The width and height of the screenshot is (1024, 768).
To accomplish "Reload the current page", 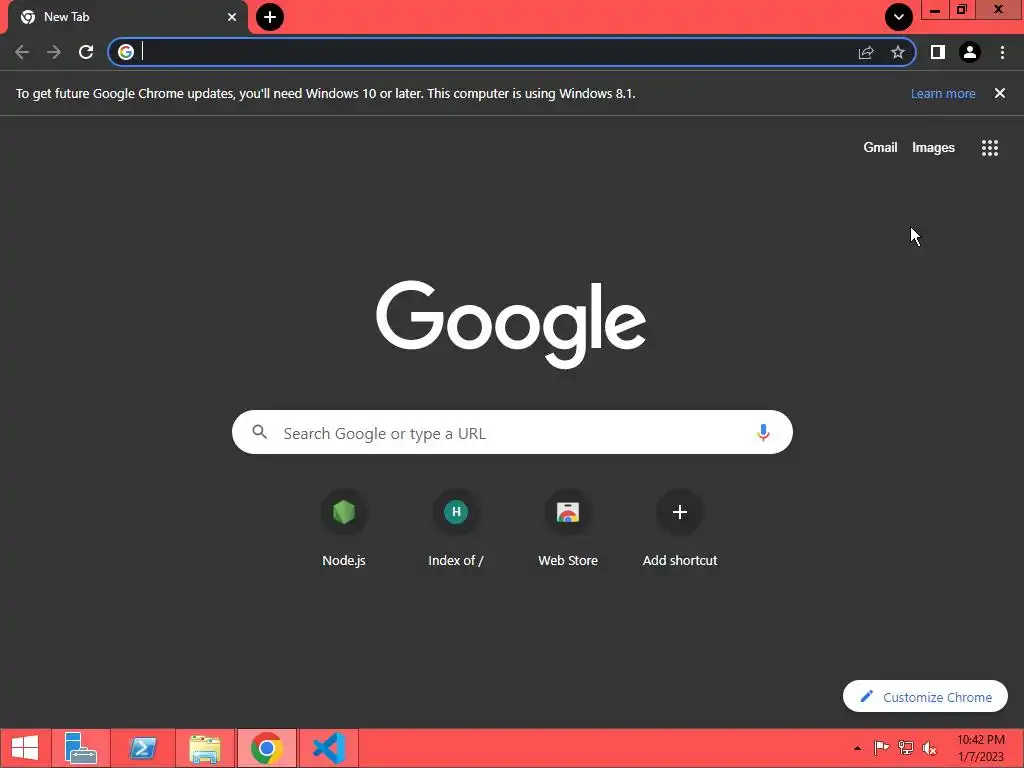I will [x=86, y=52].
